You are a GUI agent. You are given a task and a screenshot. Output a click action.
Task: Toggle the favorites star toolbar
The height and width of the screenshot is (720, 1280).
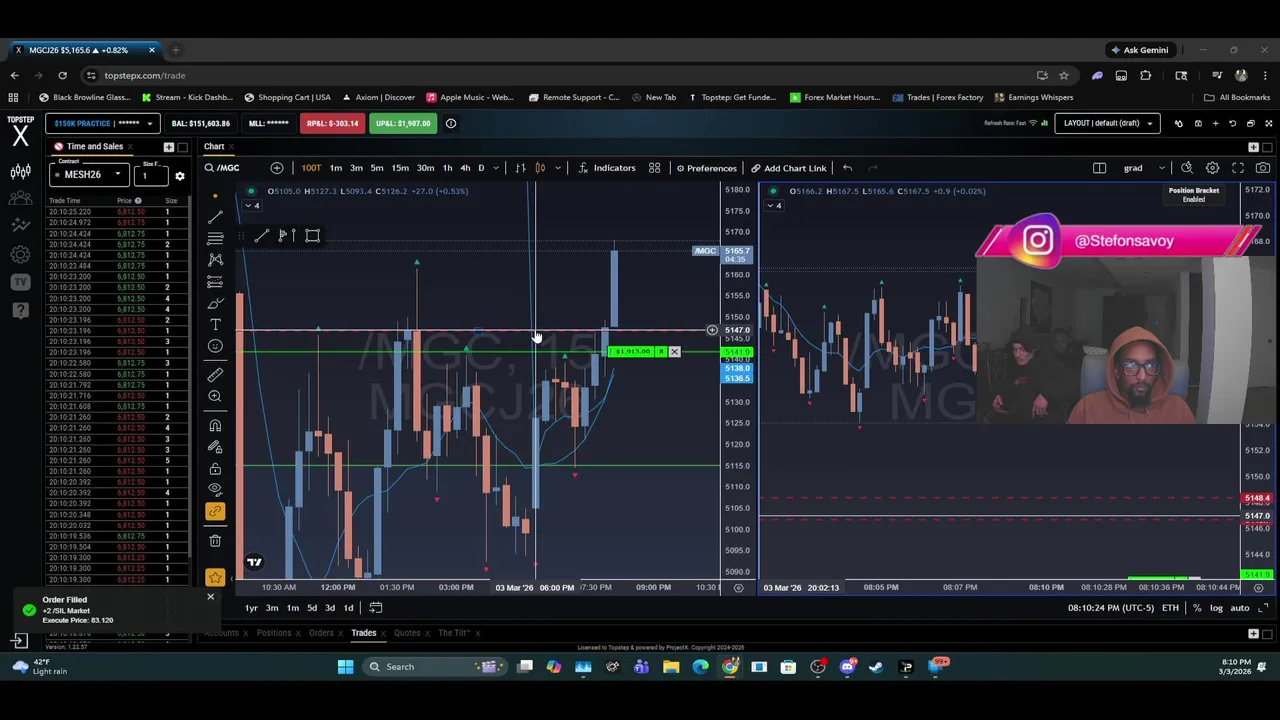coord(215,577)
